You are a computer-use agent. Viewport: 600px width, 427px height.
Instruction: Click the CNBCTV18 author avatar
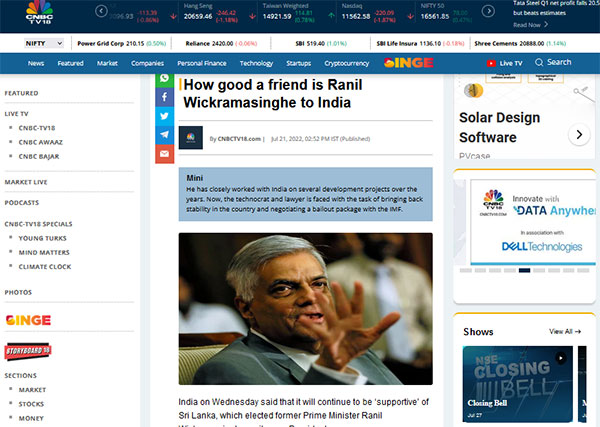(191, 137)
